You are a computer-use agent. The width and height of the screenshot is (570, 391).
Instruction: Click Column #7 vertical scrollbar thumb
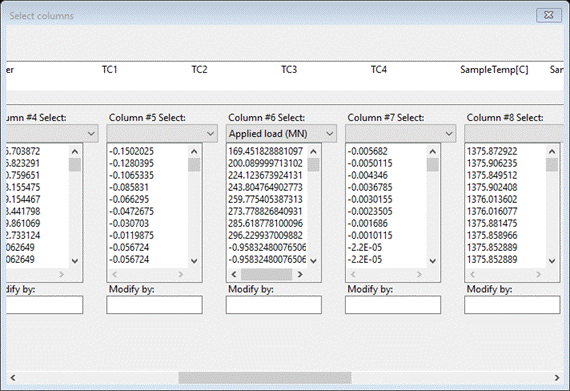(x=433, y=165)
